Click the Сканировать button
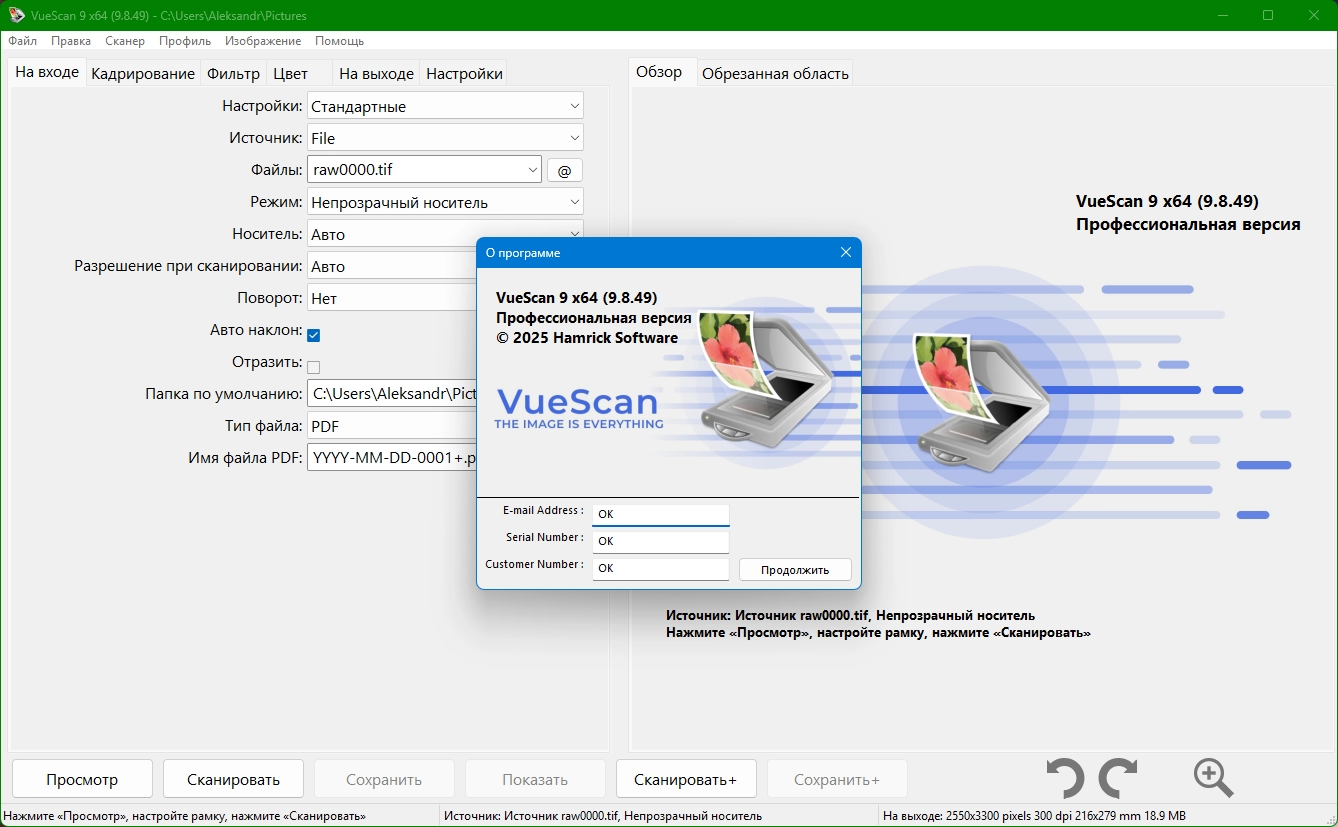 [x=233, y=779]
